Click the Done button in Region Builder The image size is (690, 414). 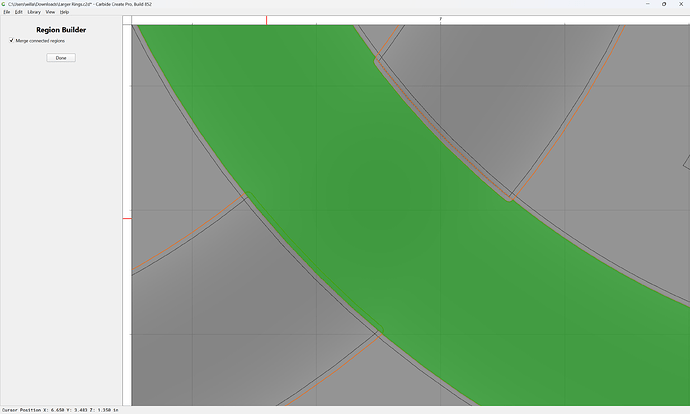61,58
